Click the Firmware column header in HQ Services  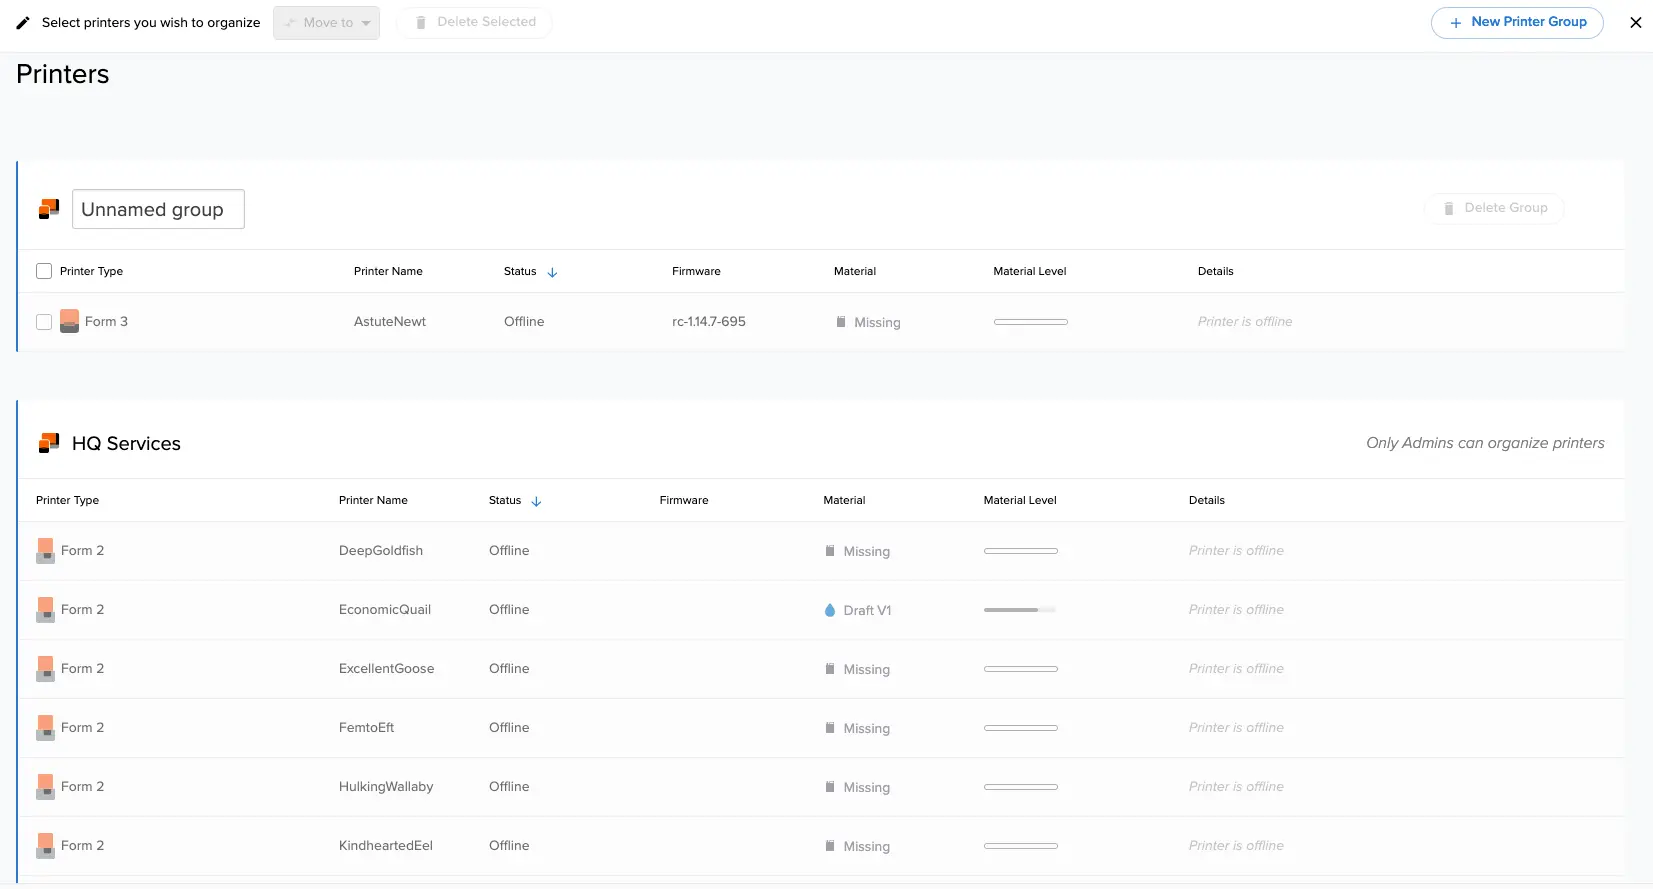[684, 500]
